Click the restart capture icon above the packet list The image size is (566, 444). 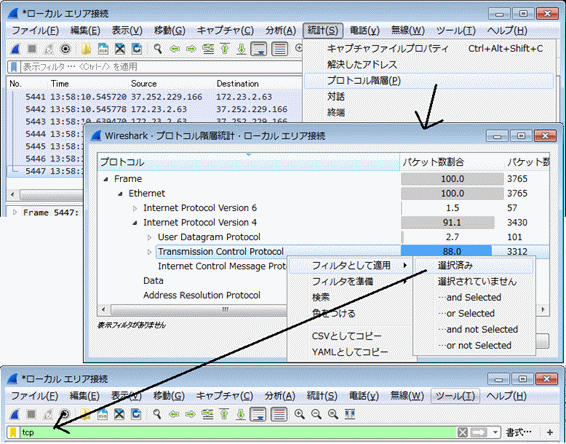48,49
